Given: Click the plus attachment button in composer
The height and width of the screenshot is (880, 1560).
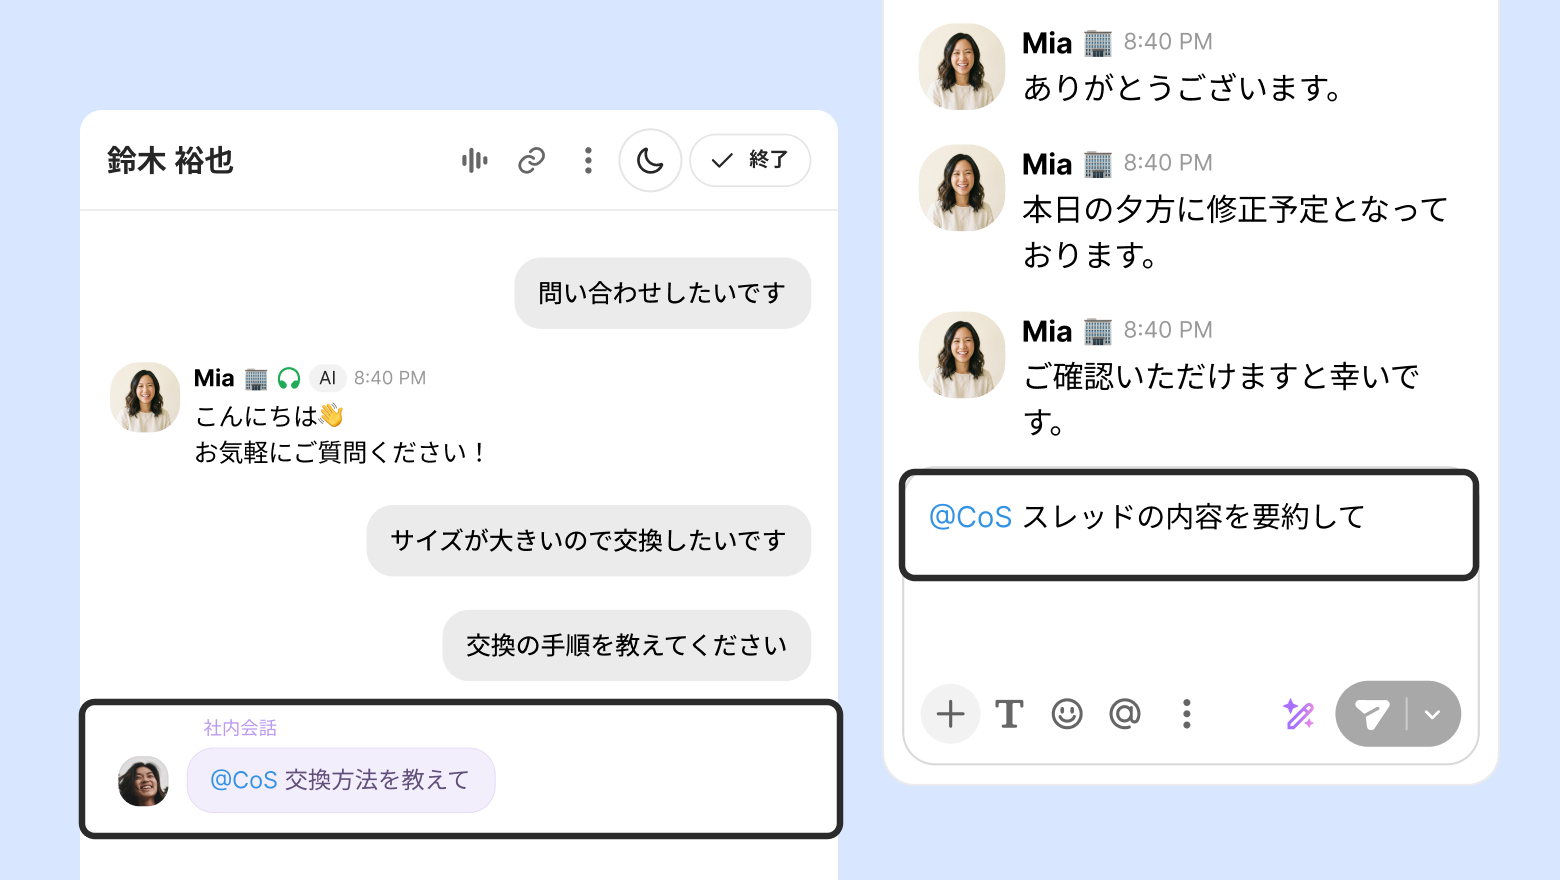Looking at the screenshot, I should [x=950, y=714].
